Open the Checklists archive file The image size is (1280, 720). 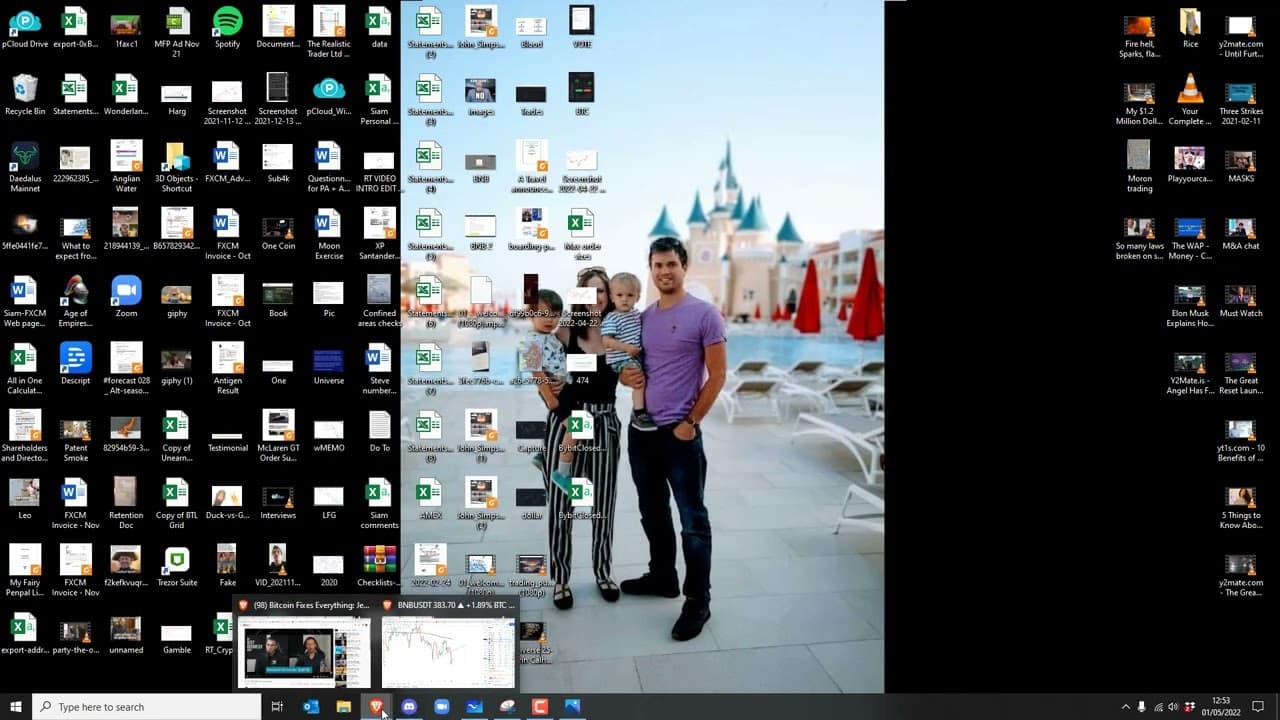click(x=379, y=566)
